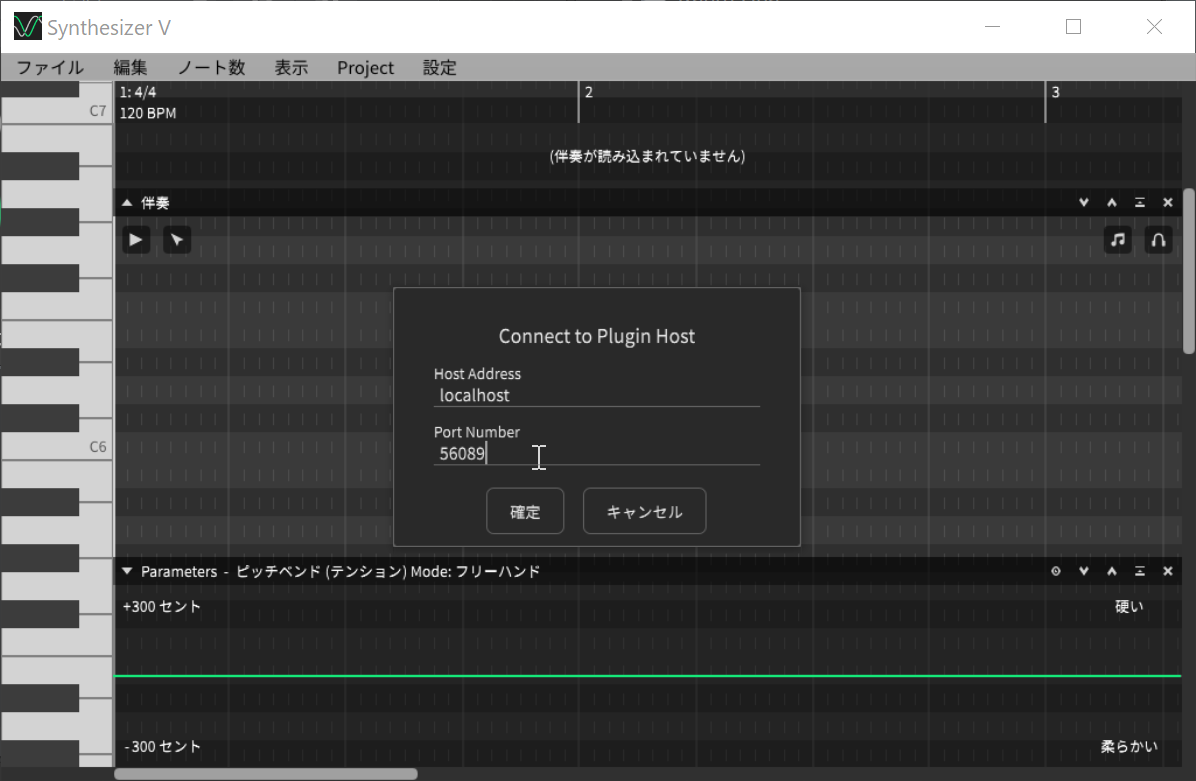Click the horizontal scrollbar thumb
1196x781 pixels.
[265, 774]
